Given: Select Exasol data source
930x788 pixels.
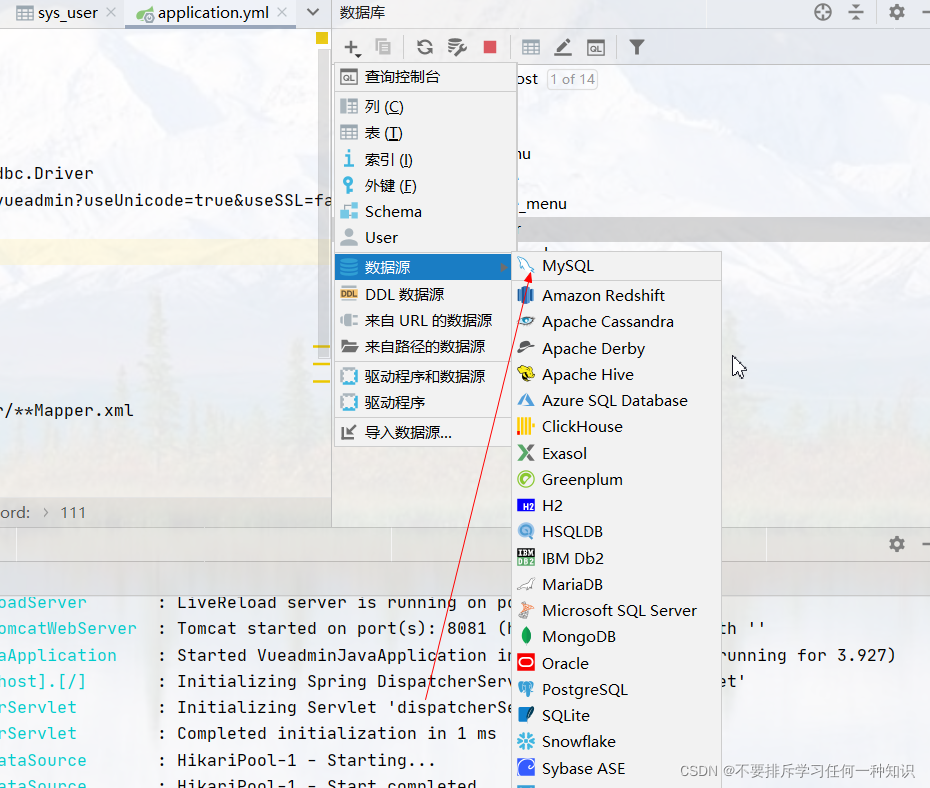Looking at the screenshot, I should point(617,453).
